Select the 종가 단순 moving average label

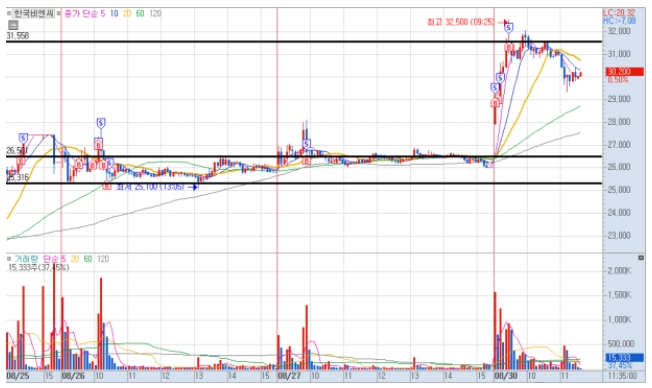coord(81,13)
